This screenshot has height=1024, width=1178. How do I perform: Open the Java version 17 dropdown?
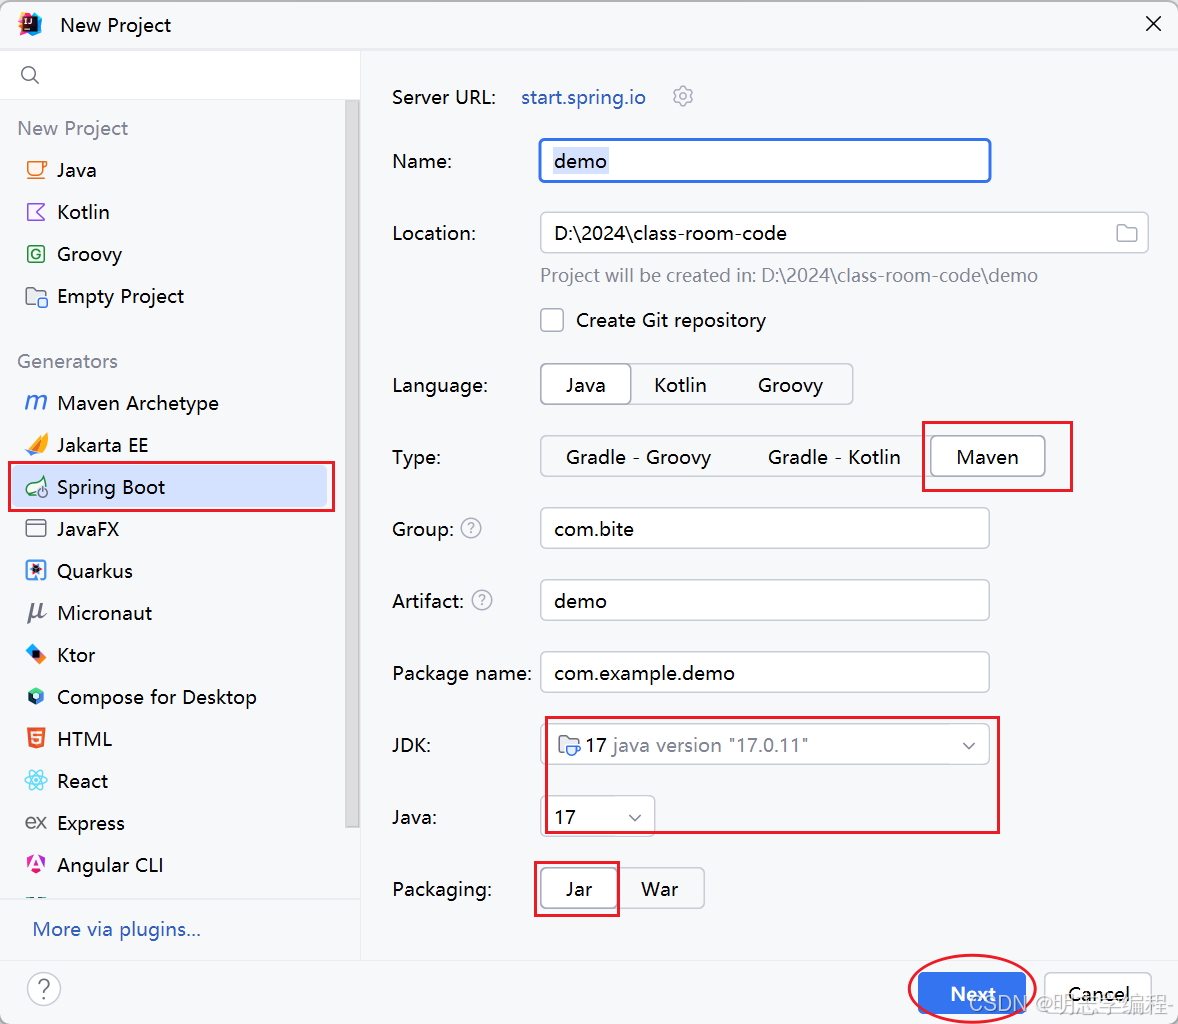597,817
